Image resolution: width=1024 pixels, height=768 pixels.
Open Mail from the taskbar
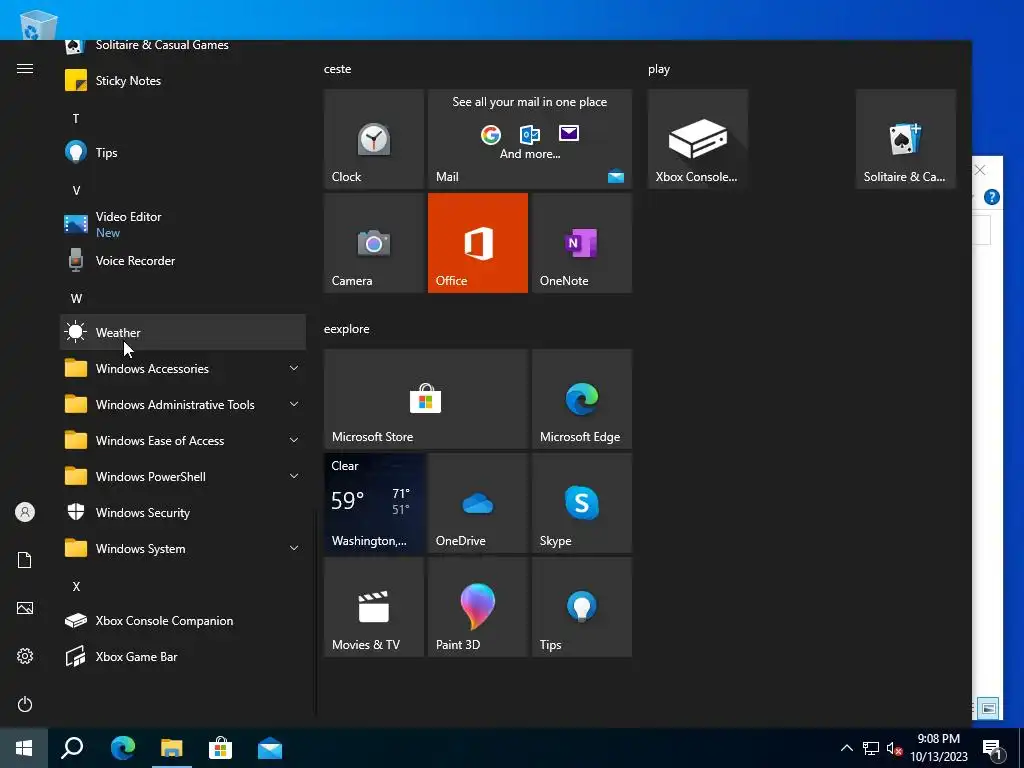pyautogui.click(x=270, y=748)
